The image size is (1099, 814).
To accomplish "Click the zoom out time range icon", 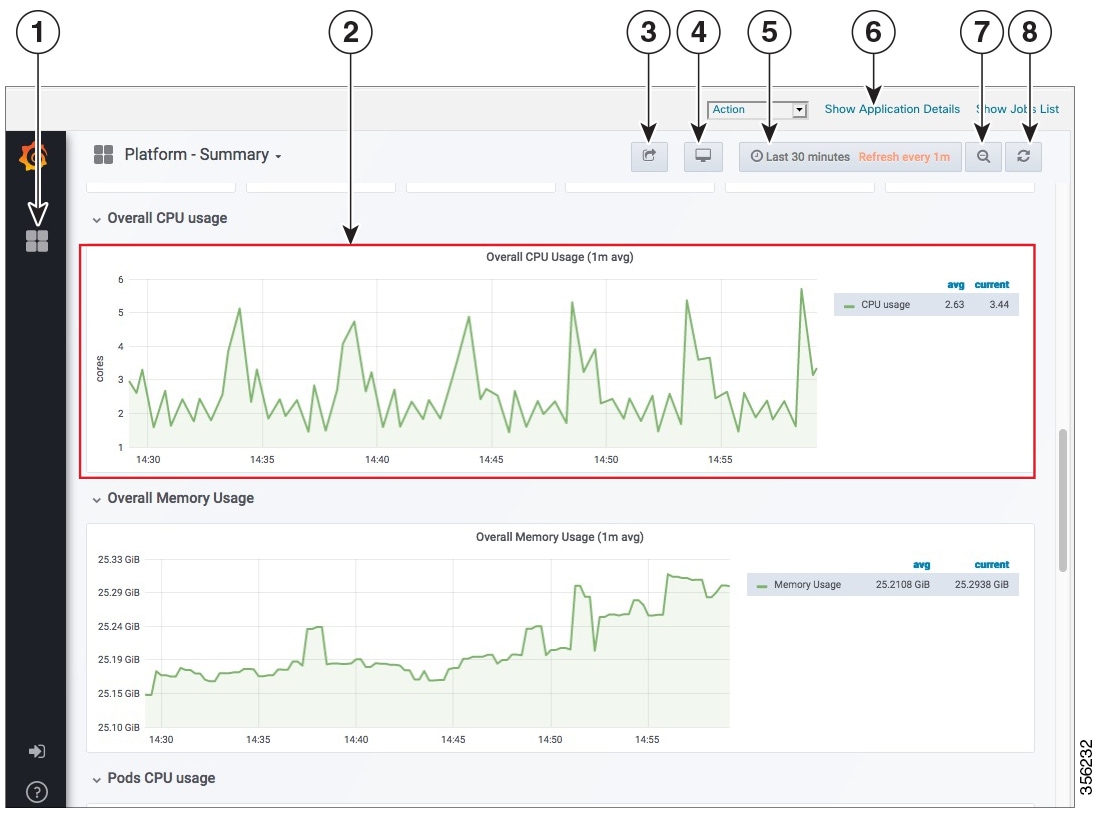I will 983,156.
